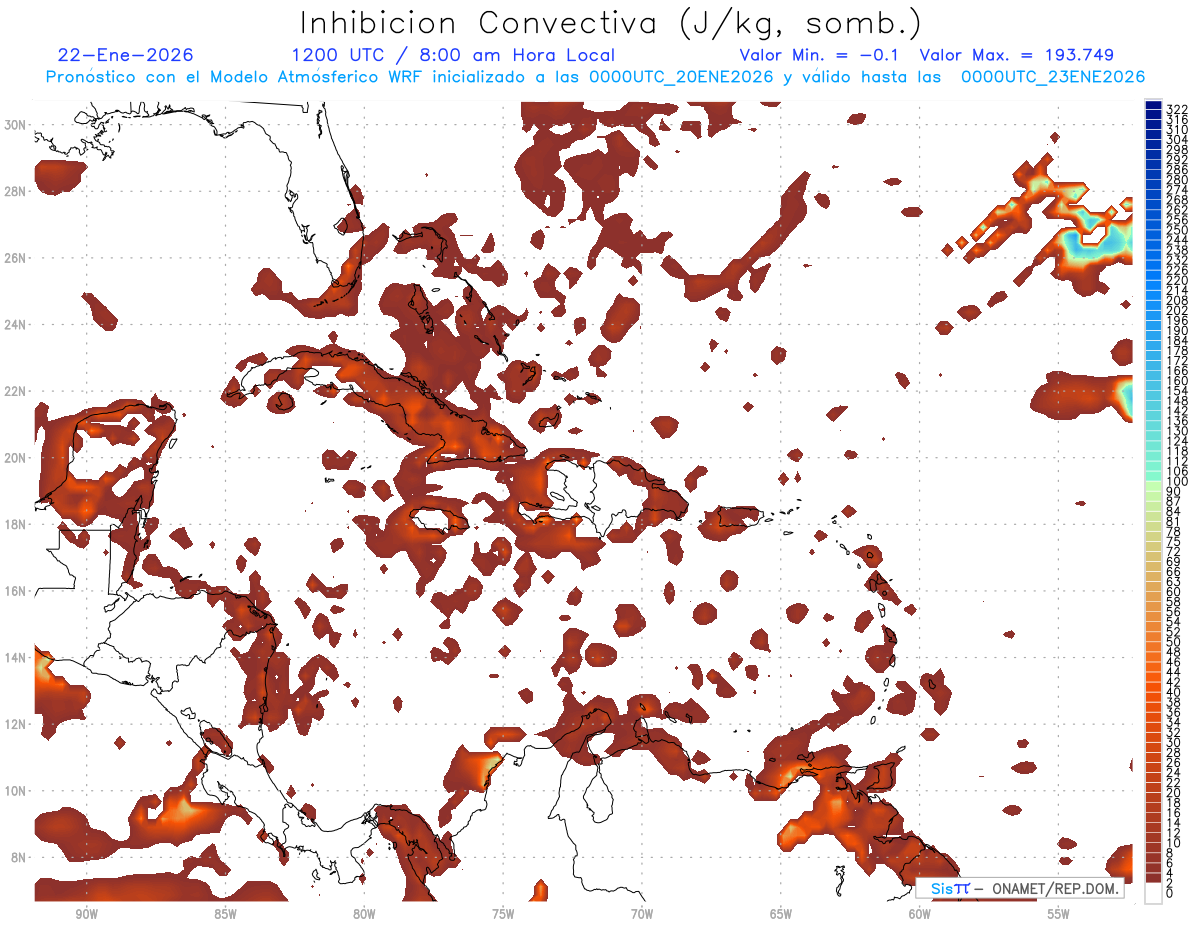Click the 10N latitude label

[16, 791]
